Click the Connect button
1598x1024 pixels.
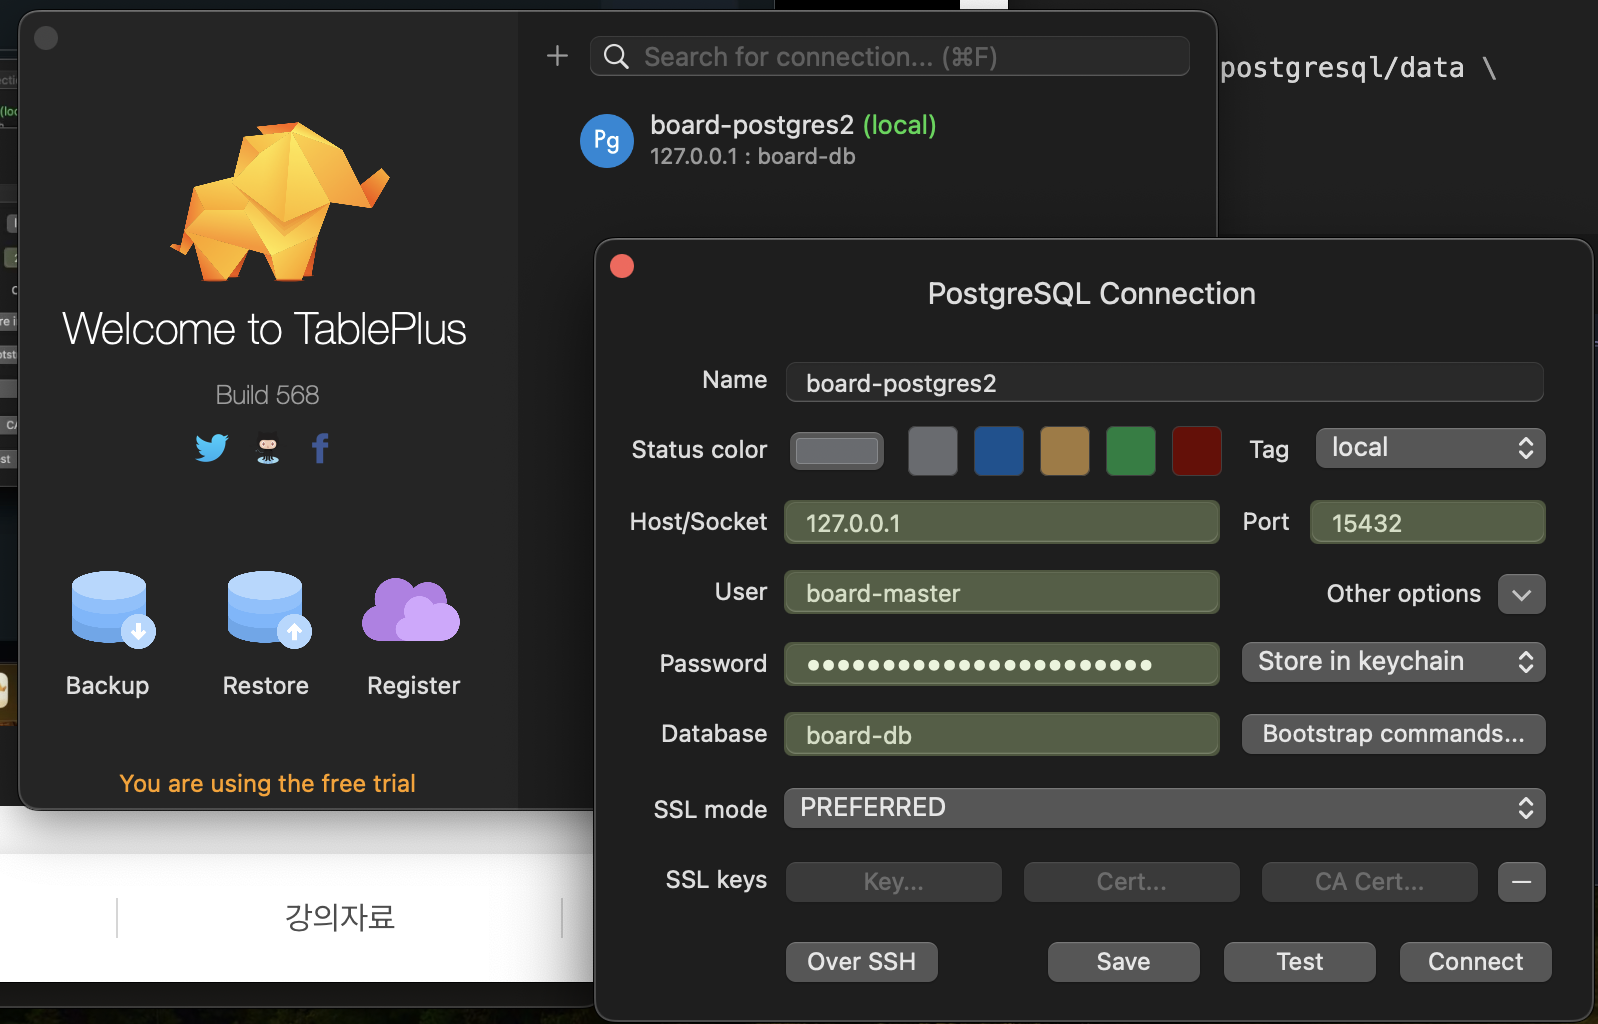pyautogui.click(x=1476, y=962)
